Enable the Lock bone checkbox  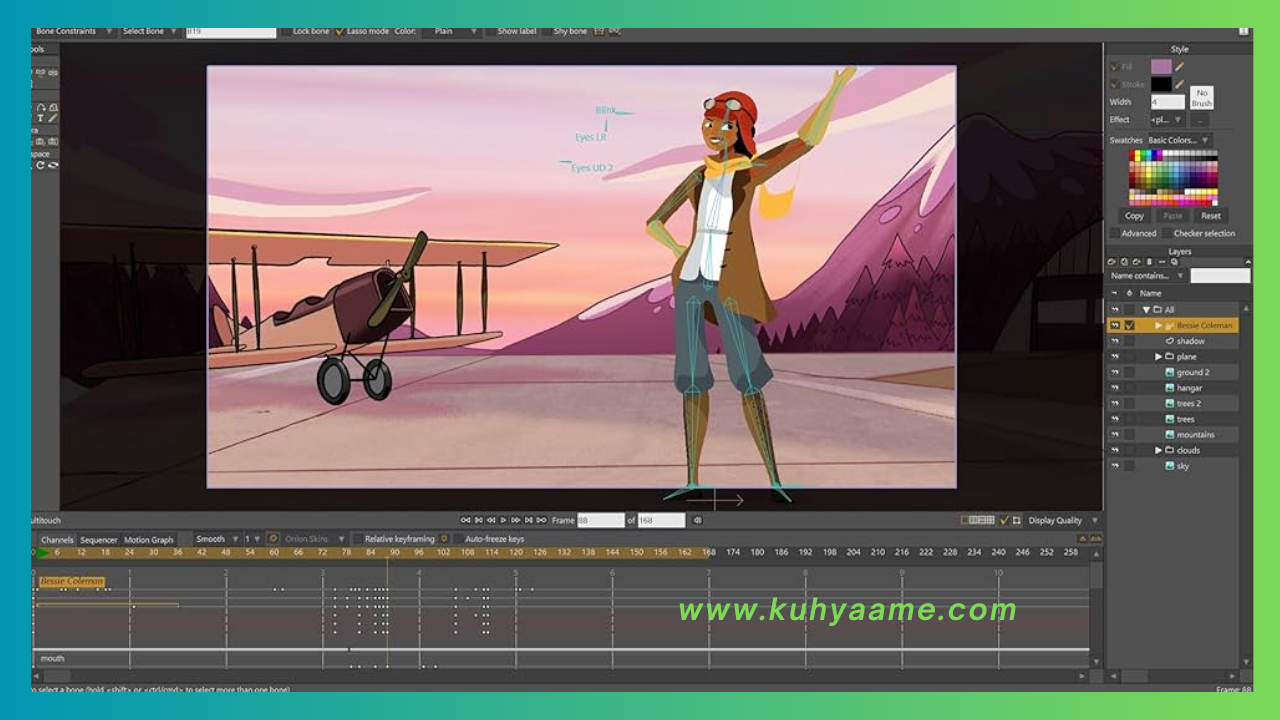(x=286, y=31)
